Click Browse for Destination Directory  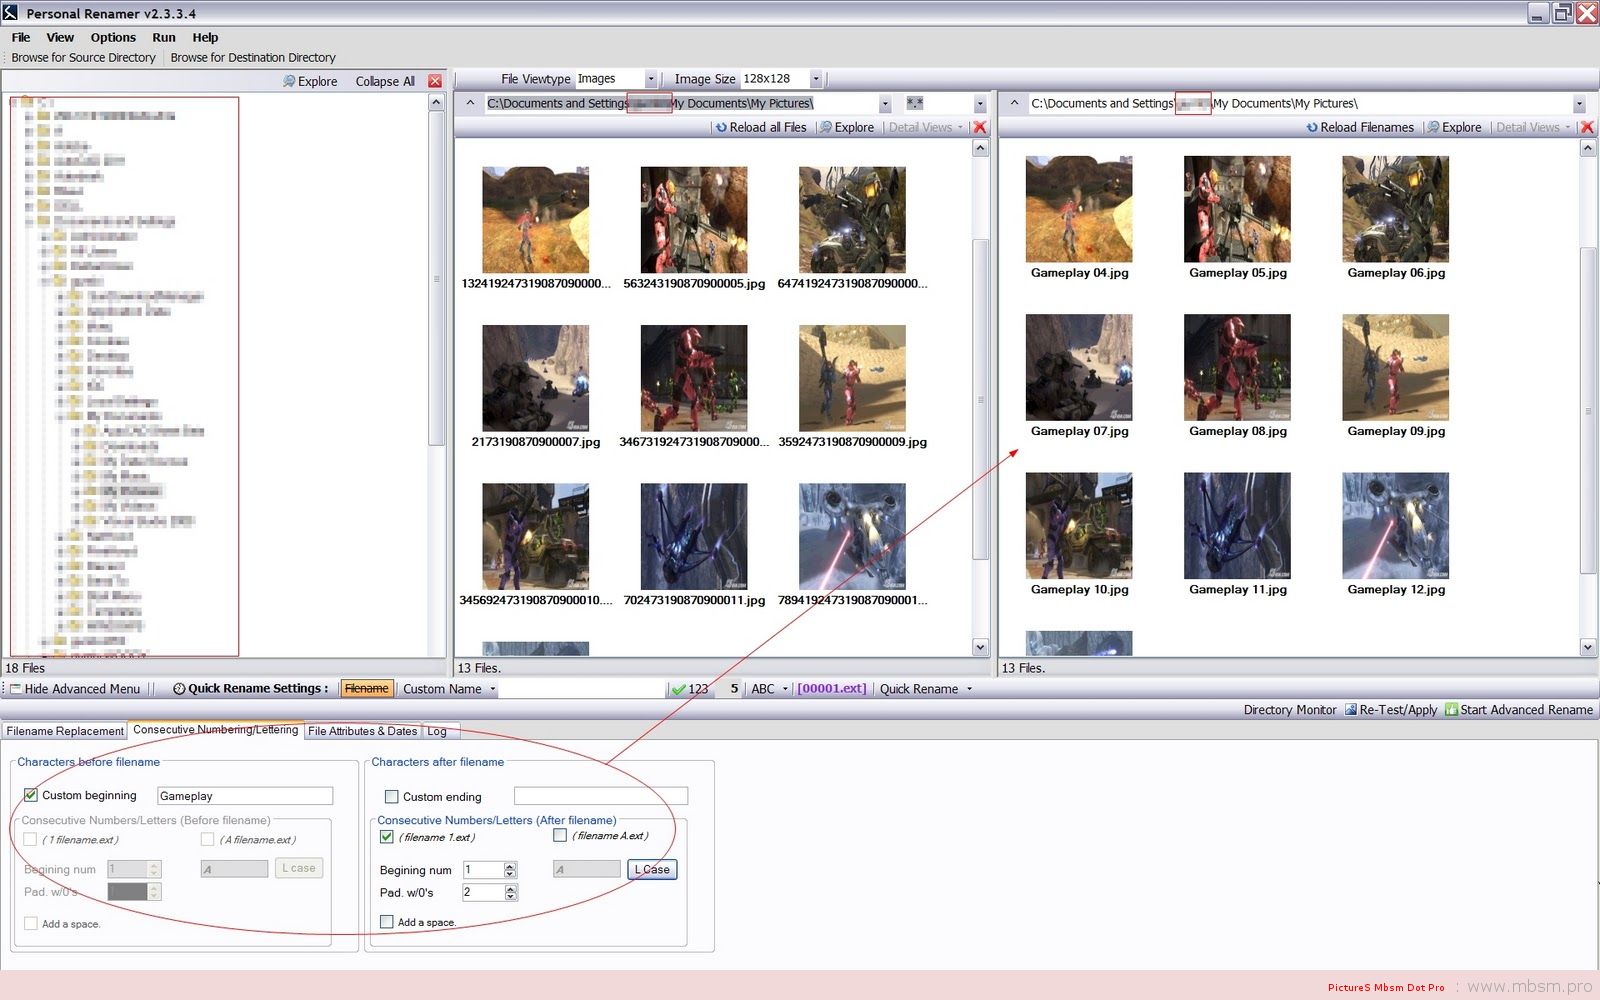click(x=253, y=58)
